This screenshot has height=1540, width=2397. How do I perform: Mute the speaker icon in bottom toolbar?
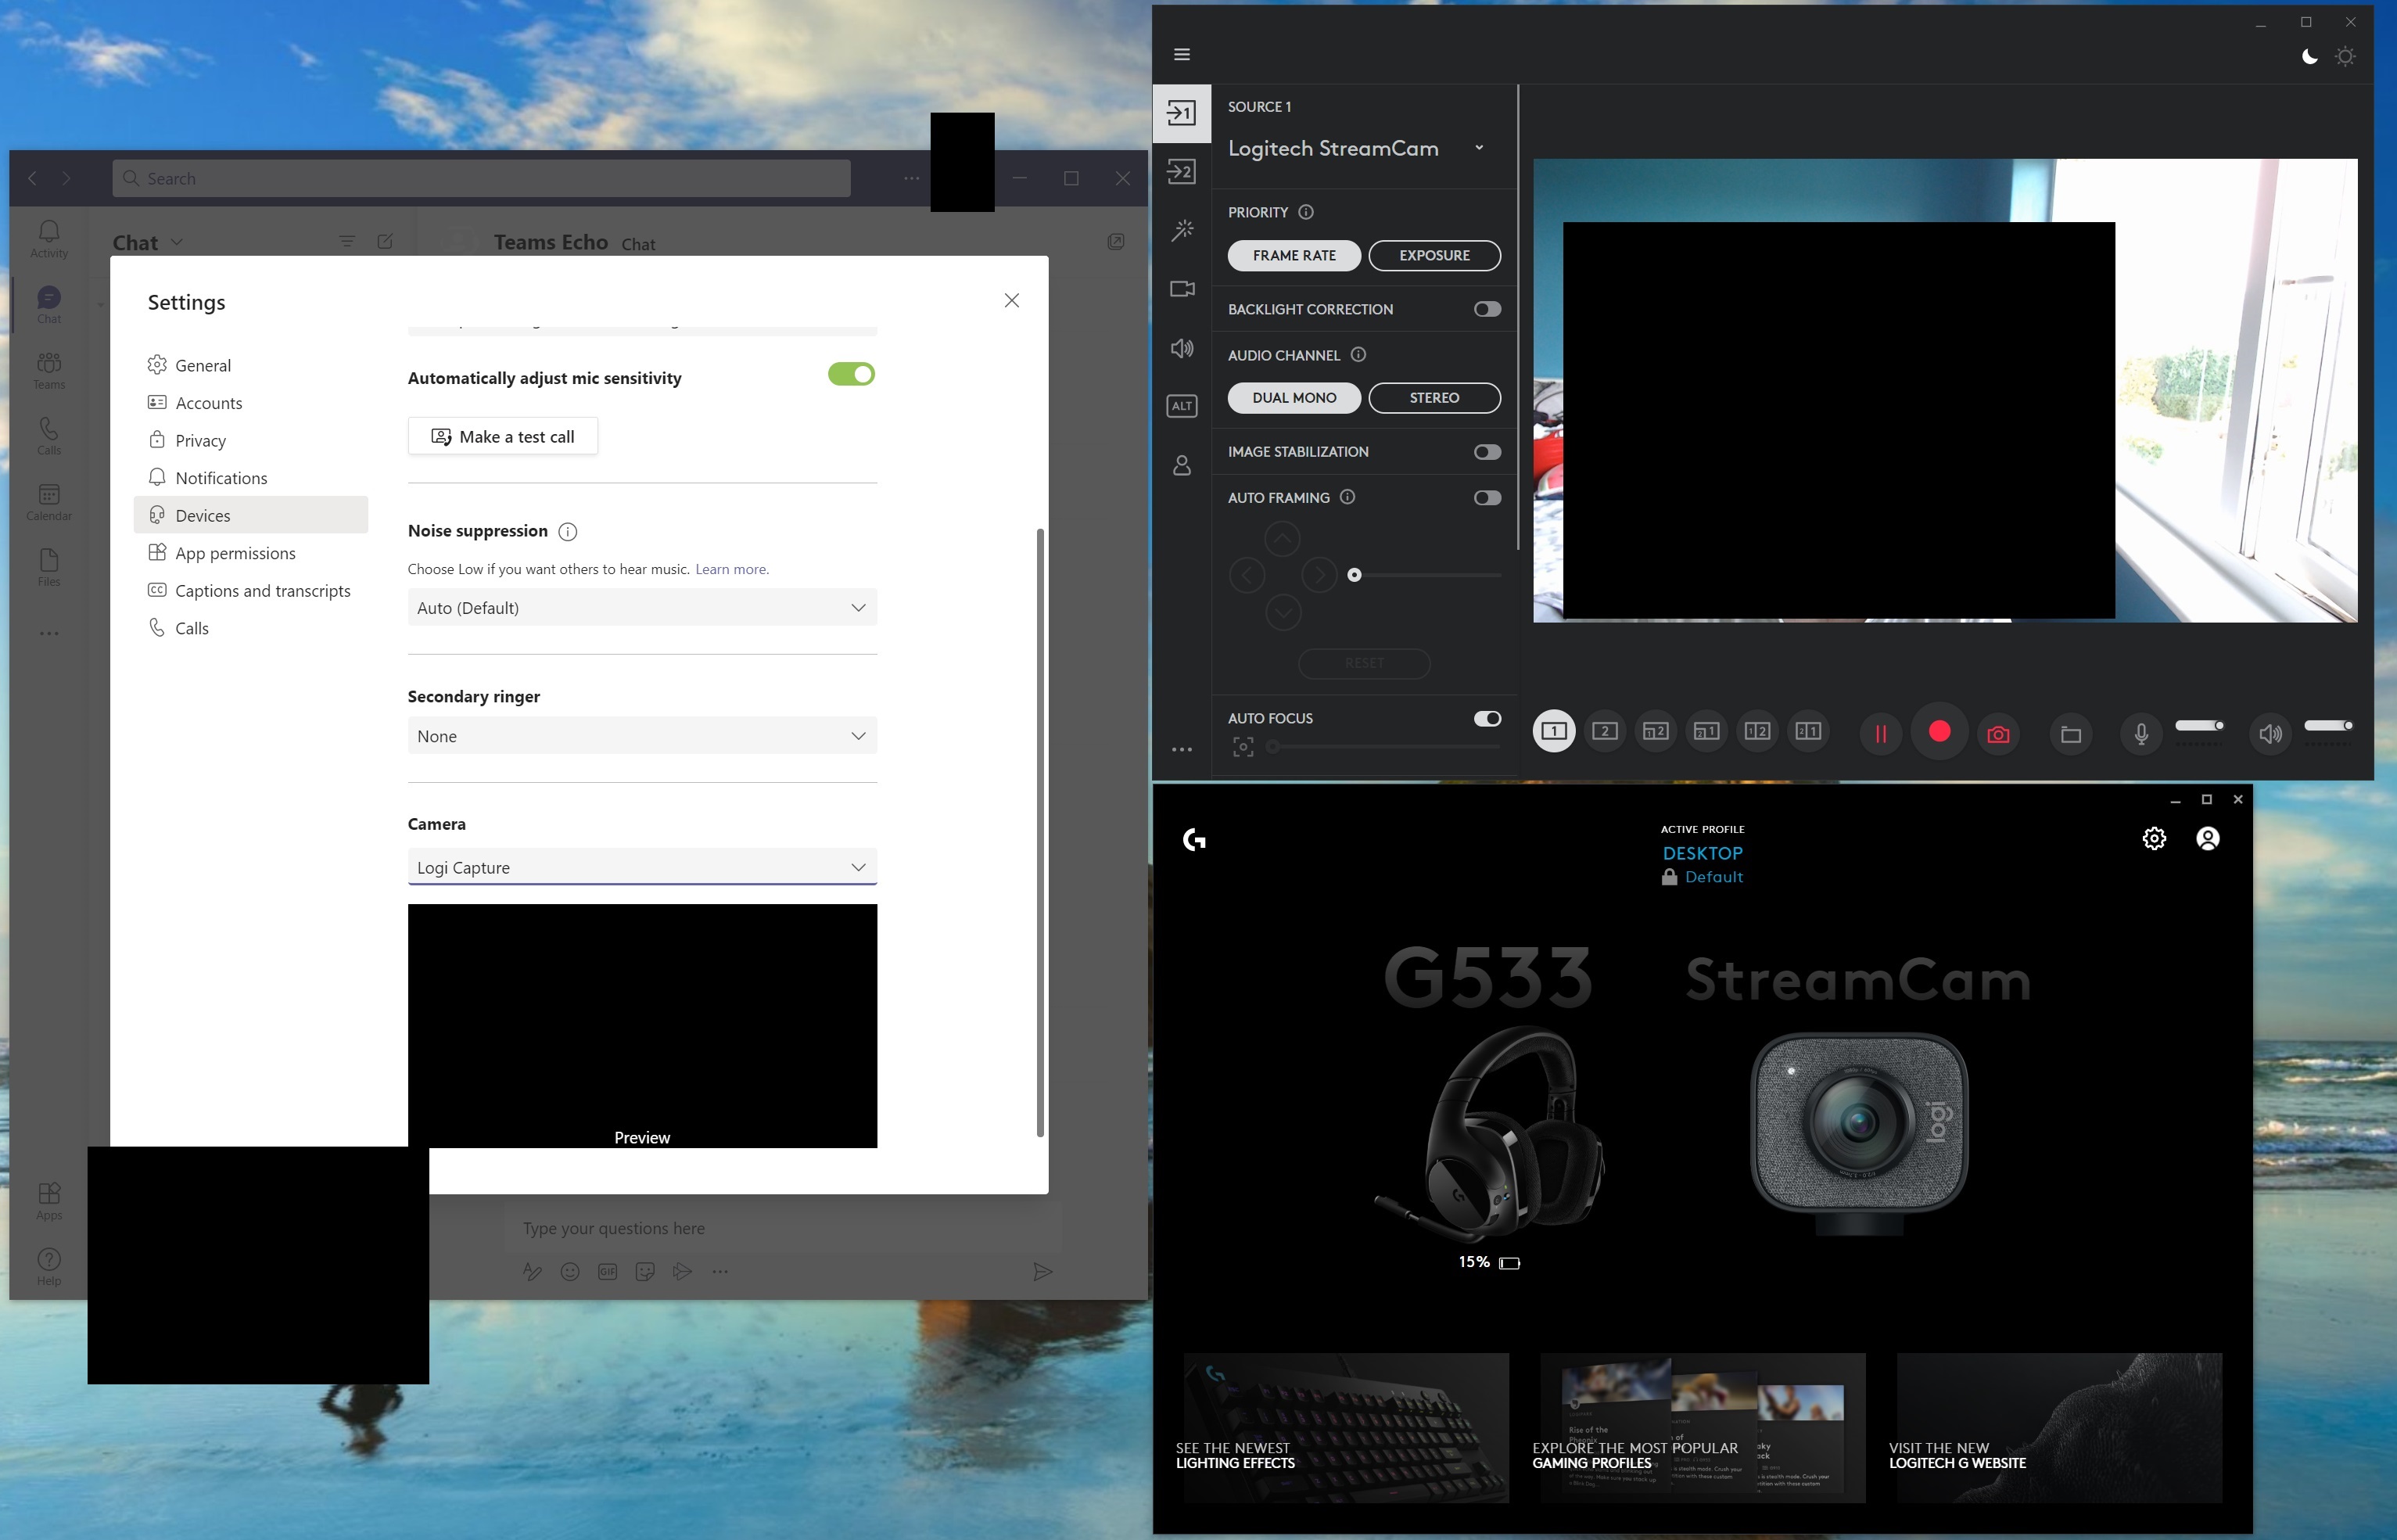click(x=2270, y=734)
